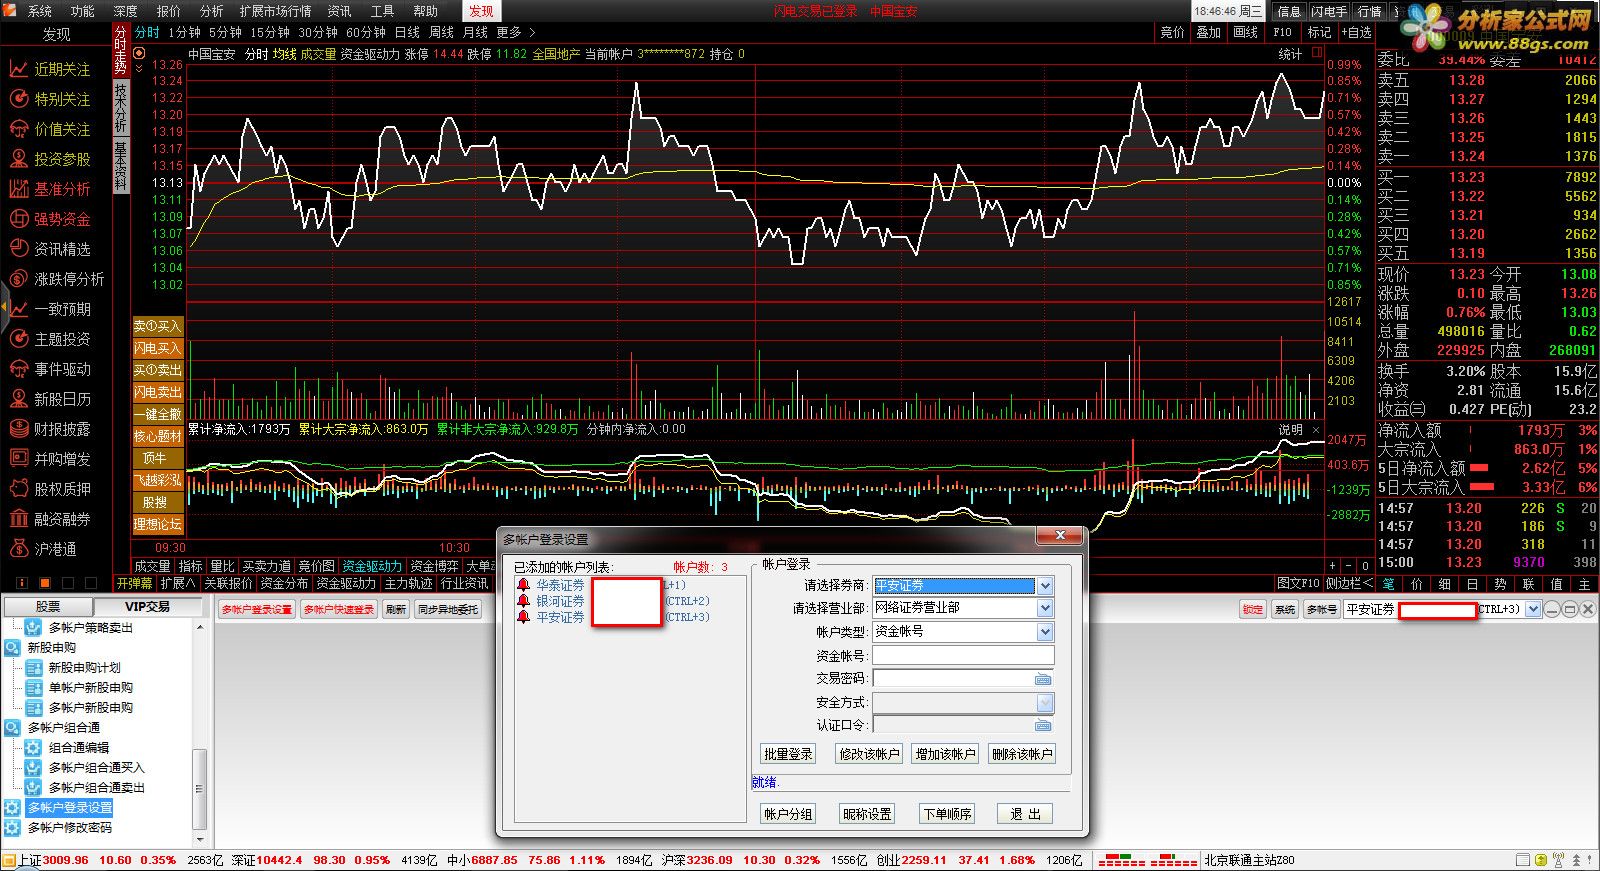The width and height of the screenshot is (1600, 871).
Task: Click bell icon beside 平安证券 account
Action: pos(523,617)
